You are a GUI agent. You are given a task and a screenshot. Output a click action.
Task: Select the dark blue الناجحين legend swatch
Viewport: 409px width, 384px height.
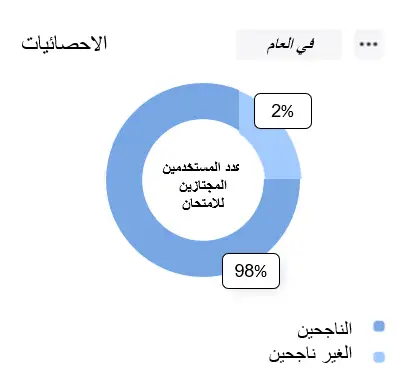(x=379, y=326)
